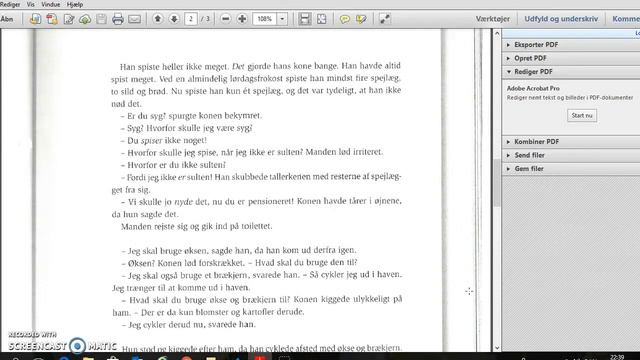
Task: Click the Start nu button
Action: pos(582,116)
